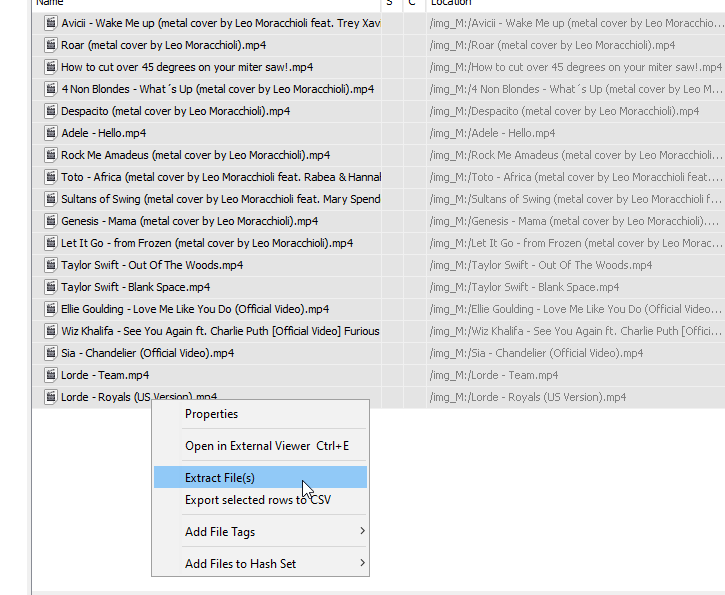
Task: Click icon for Lorde - Team.mp4
Action: pos(50,375)
